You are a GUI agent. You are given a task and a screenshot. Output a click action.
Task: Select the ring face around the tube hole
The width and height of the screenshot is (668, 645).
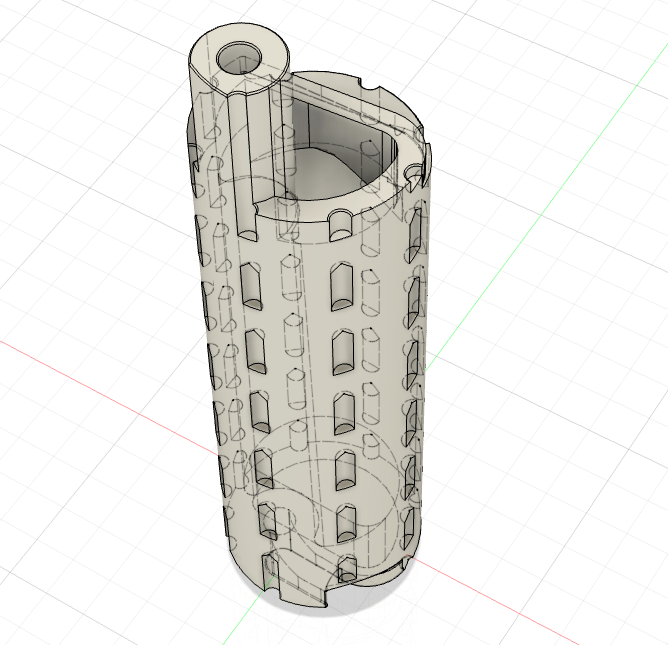point(211,52)
